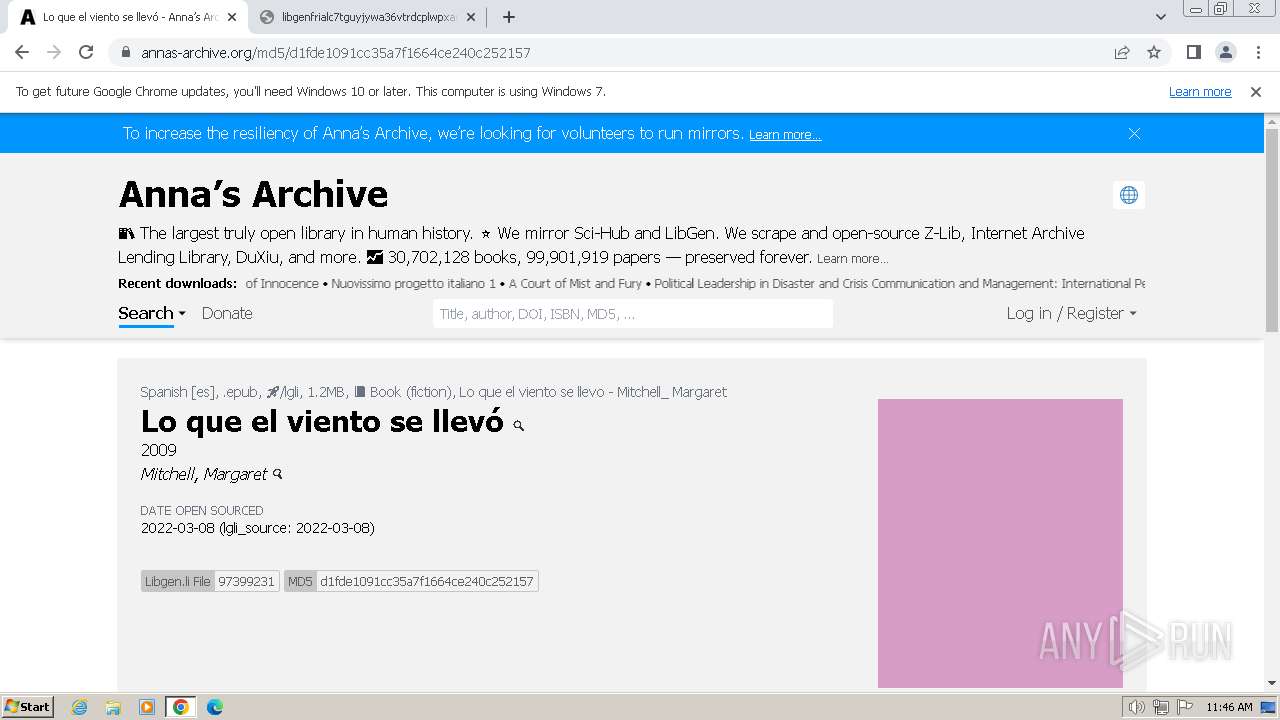Image resolution: width=1280 pixels, height=720 pixels.
Task: Click the pink book cover placeholder
Action: [x=1000, y=543]
